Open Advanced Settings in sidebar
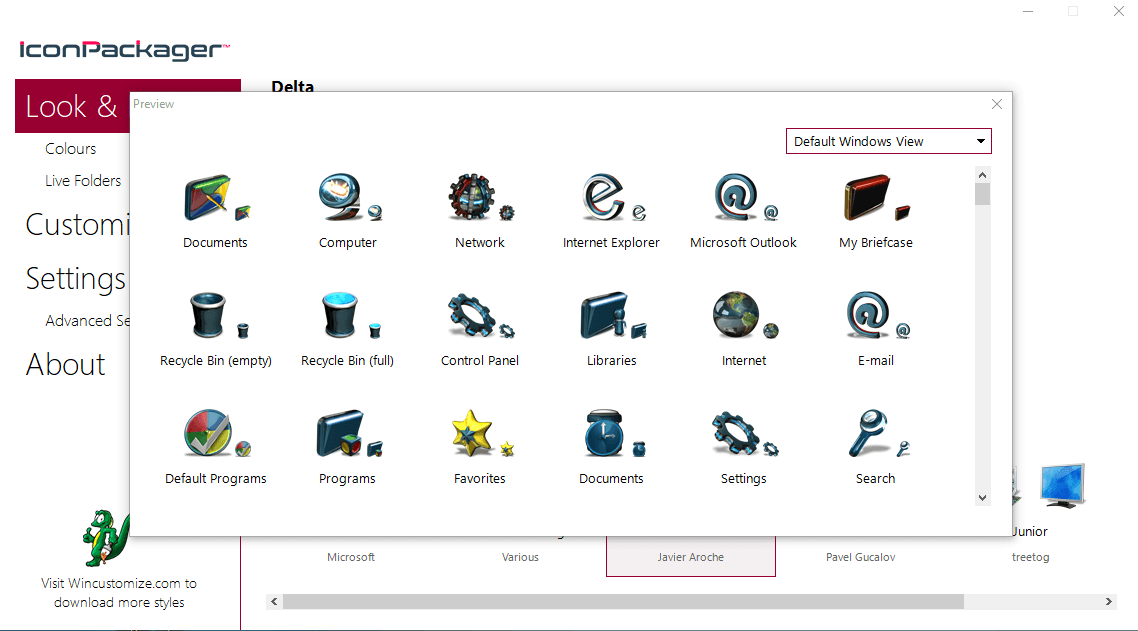Image resolution: width=1138 pixels, height=631 pixels. pyautogui.click(x=87, y=320)
